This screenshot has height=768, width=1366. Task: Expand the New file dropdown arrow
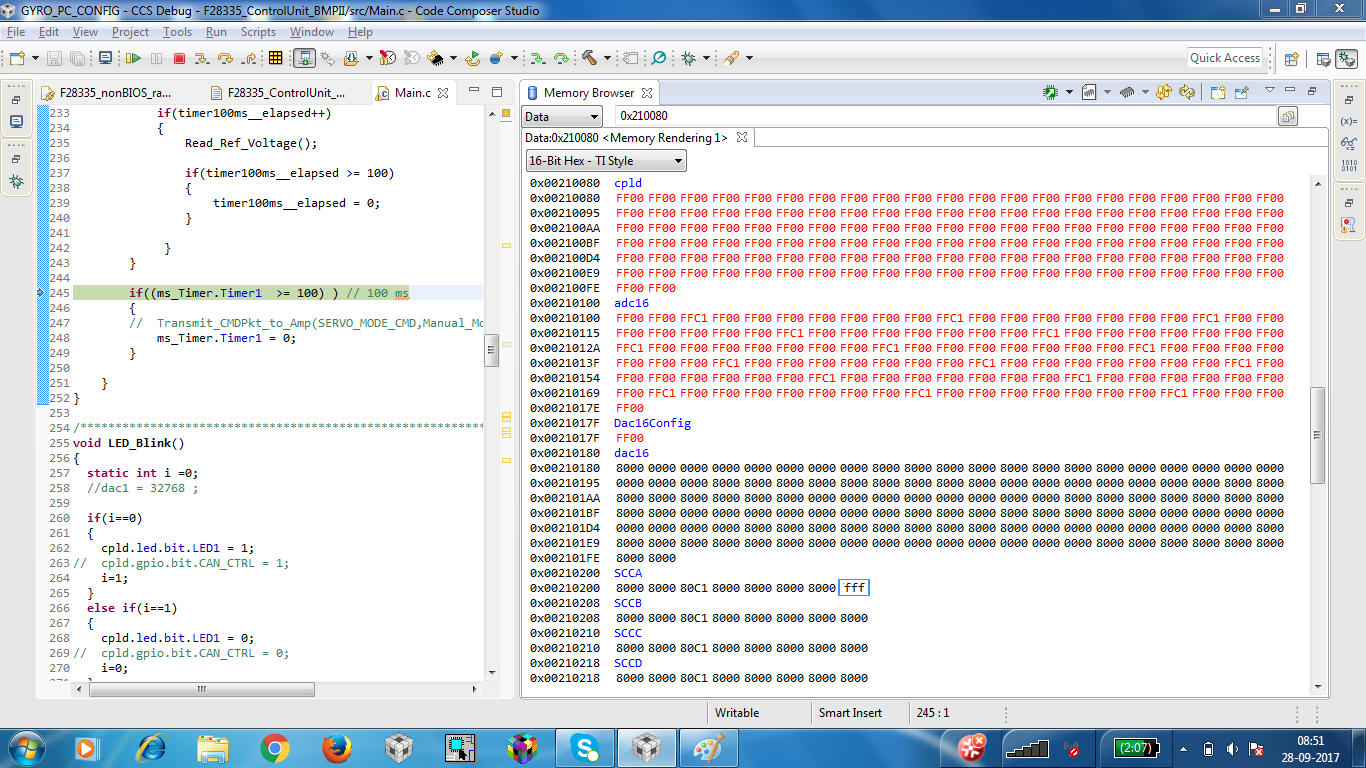tap(34, 58)
